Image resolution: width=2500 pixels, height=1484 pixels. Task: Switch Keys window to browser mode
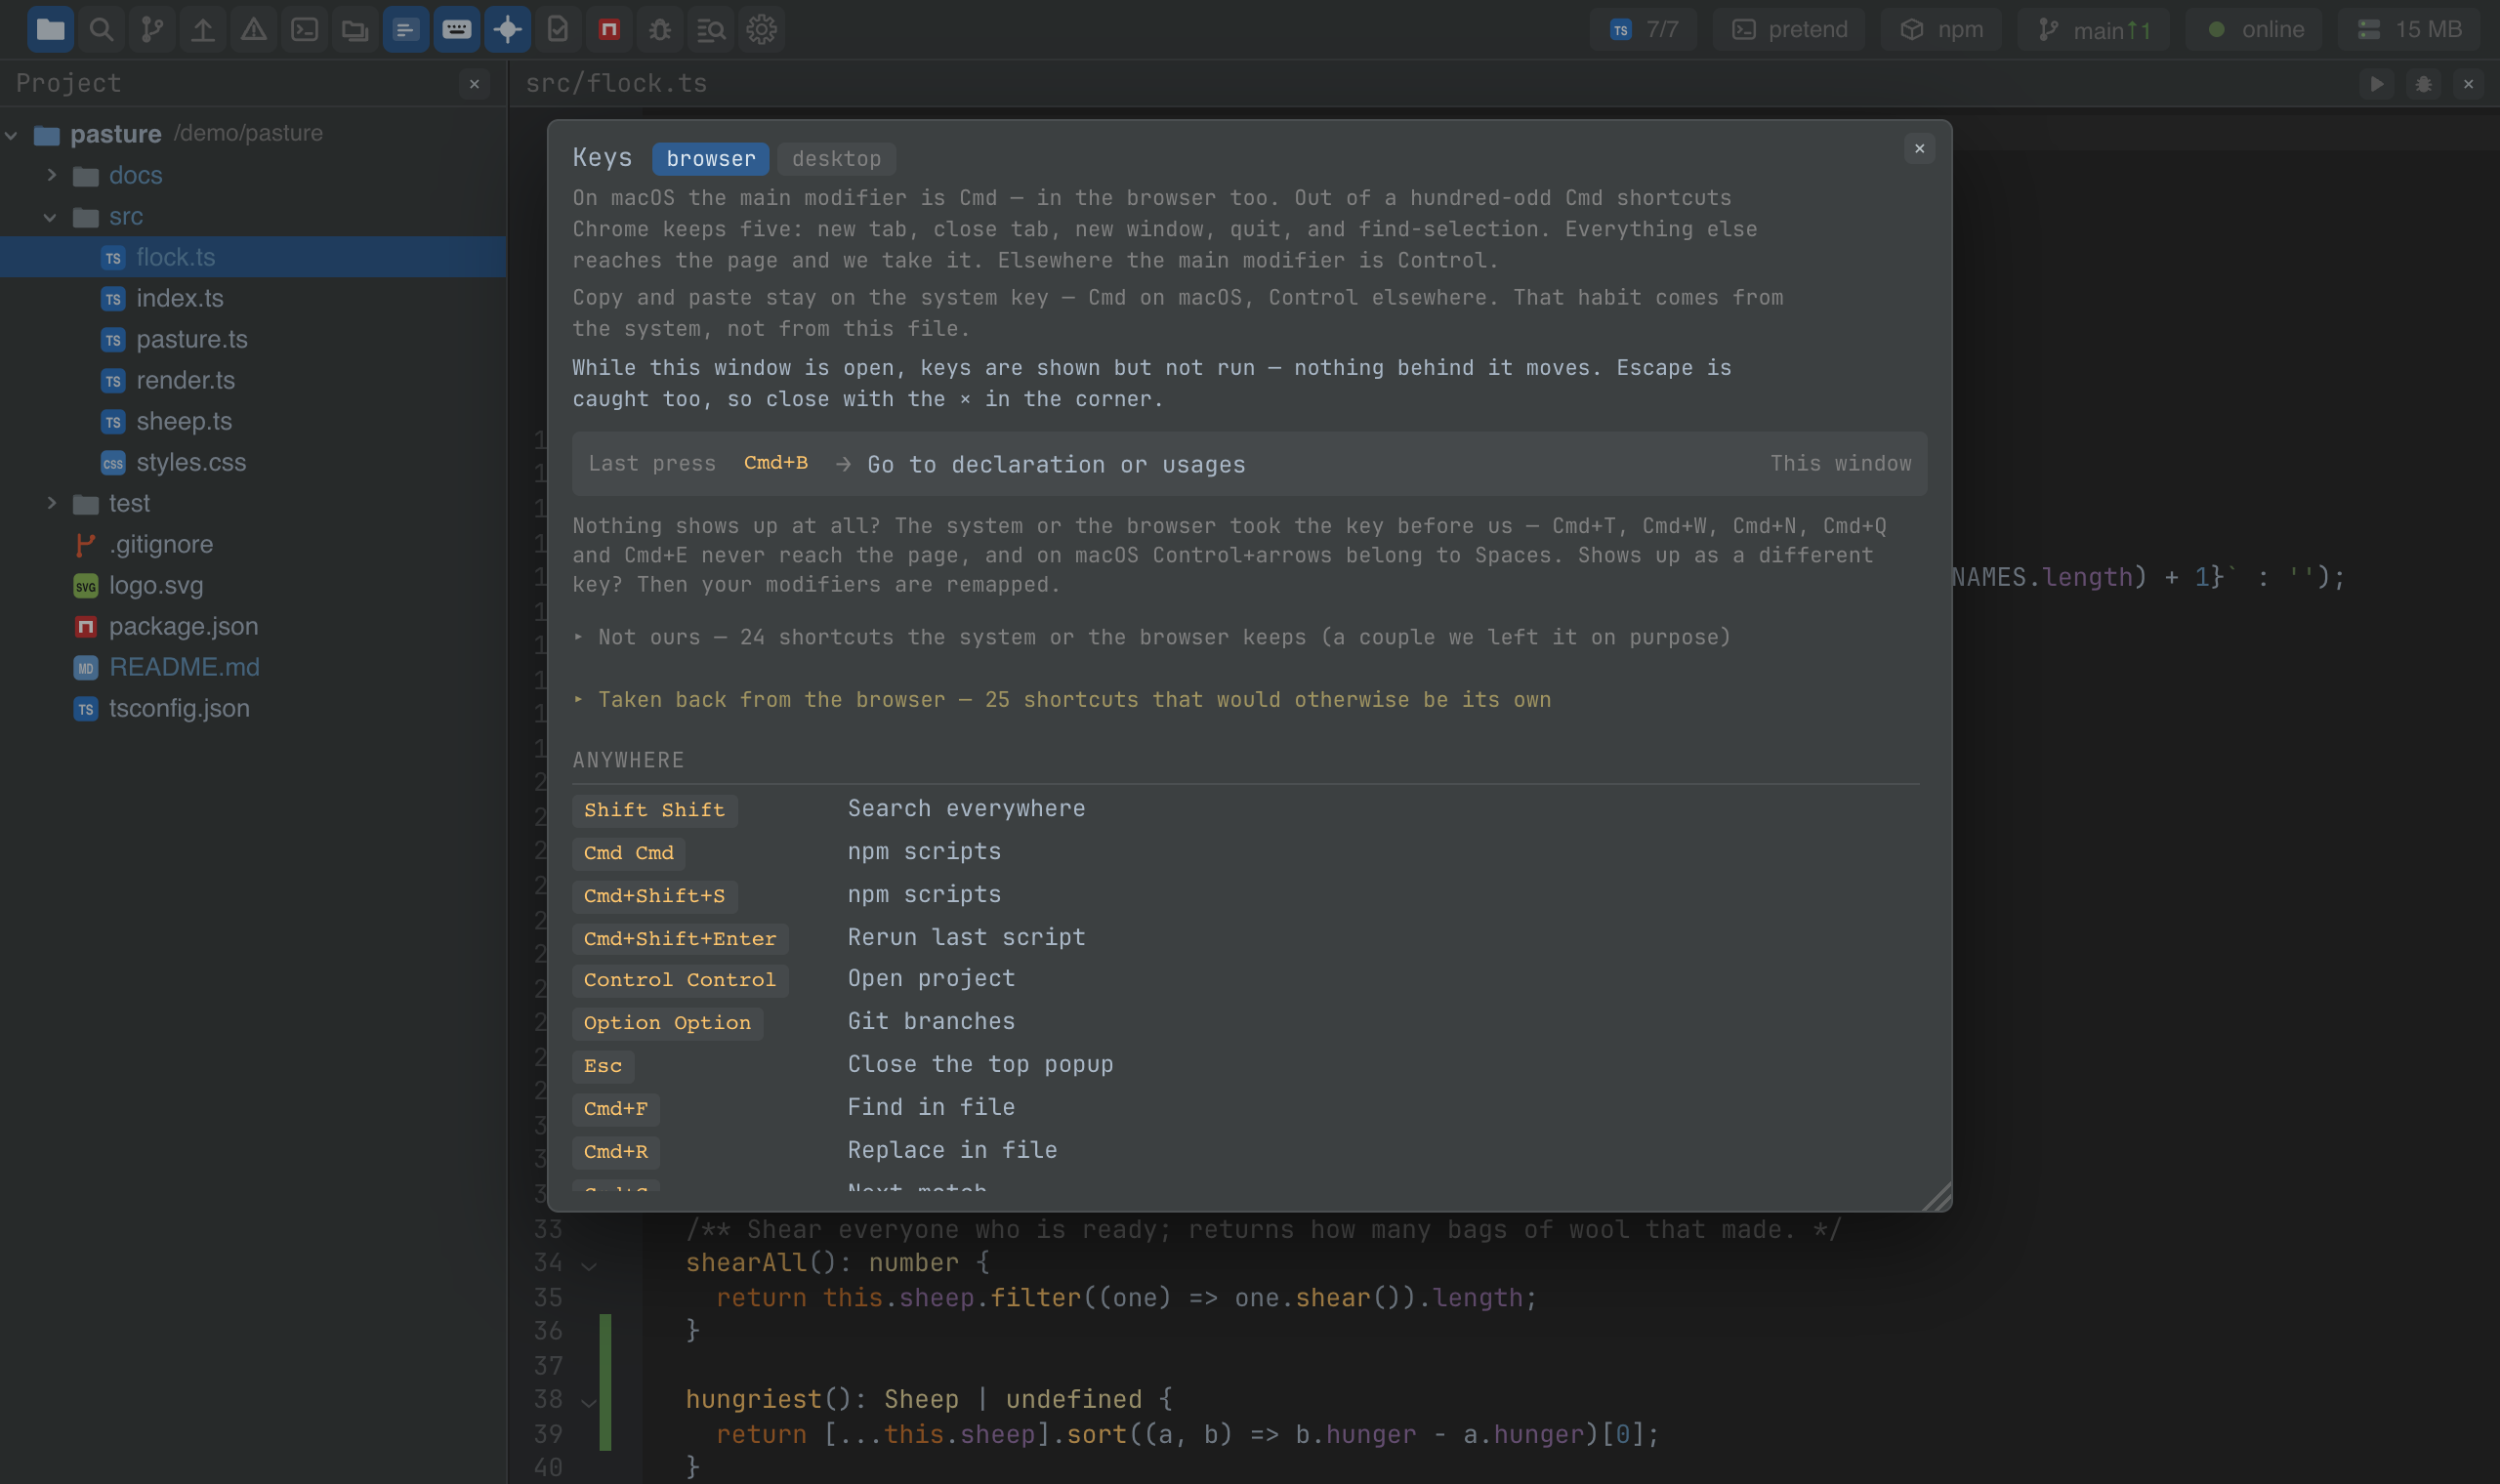click(x=711, y=158)
